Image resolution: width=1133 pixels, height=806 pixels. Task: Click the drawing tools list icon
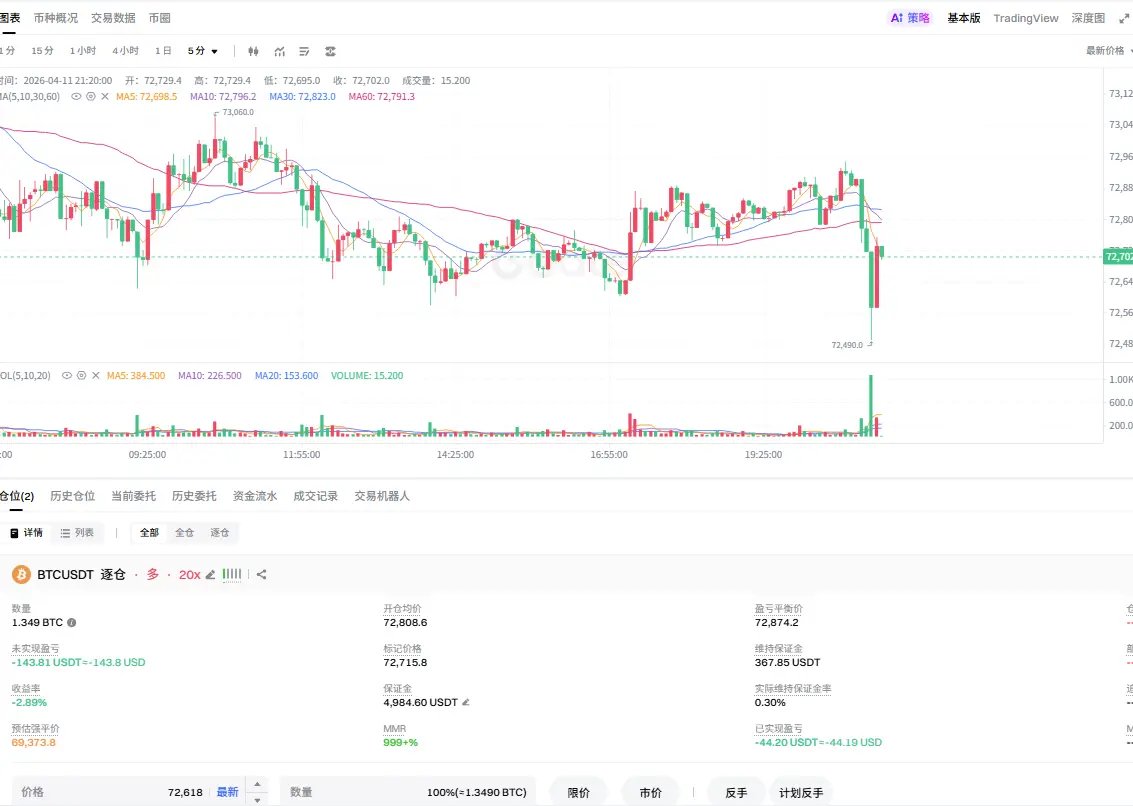tap(304, 51)
